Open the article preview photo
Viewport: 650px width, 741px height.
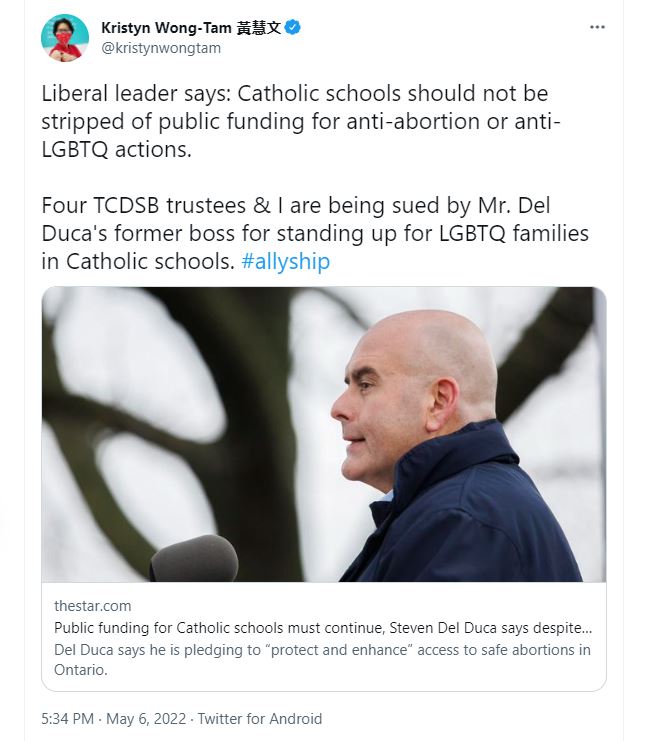(x=324, y=434)
